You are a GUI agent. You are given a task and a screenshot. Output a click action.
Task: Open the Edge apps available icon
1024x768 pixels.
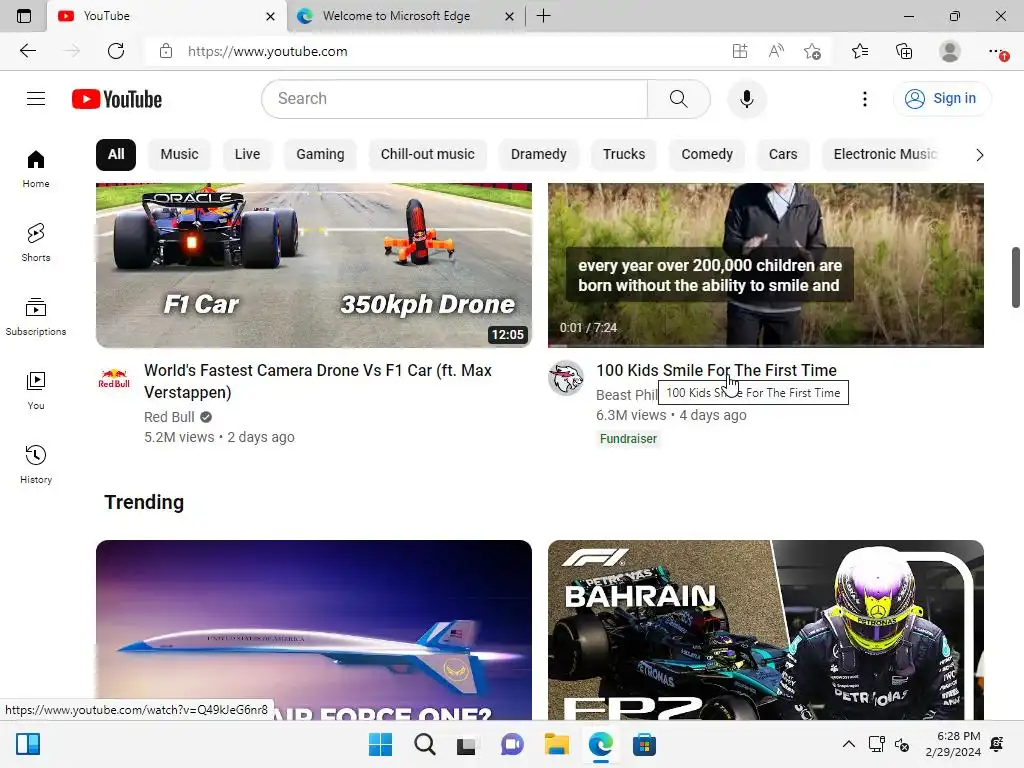click(x=739, y=51)
